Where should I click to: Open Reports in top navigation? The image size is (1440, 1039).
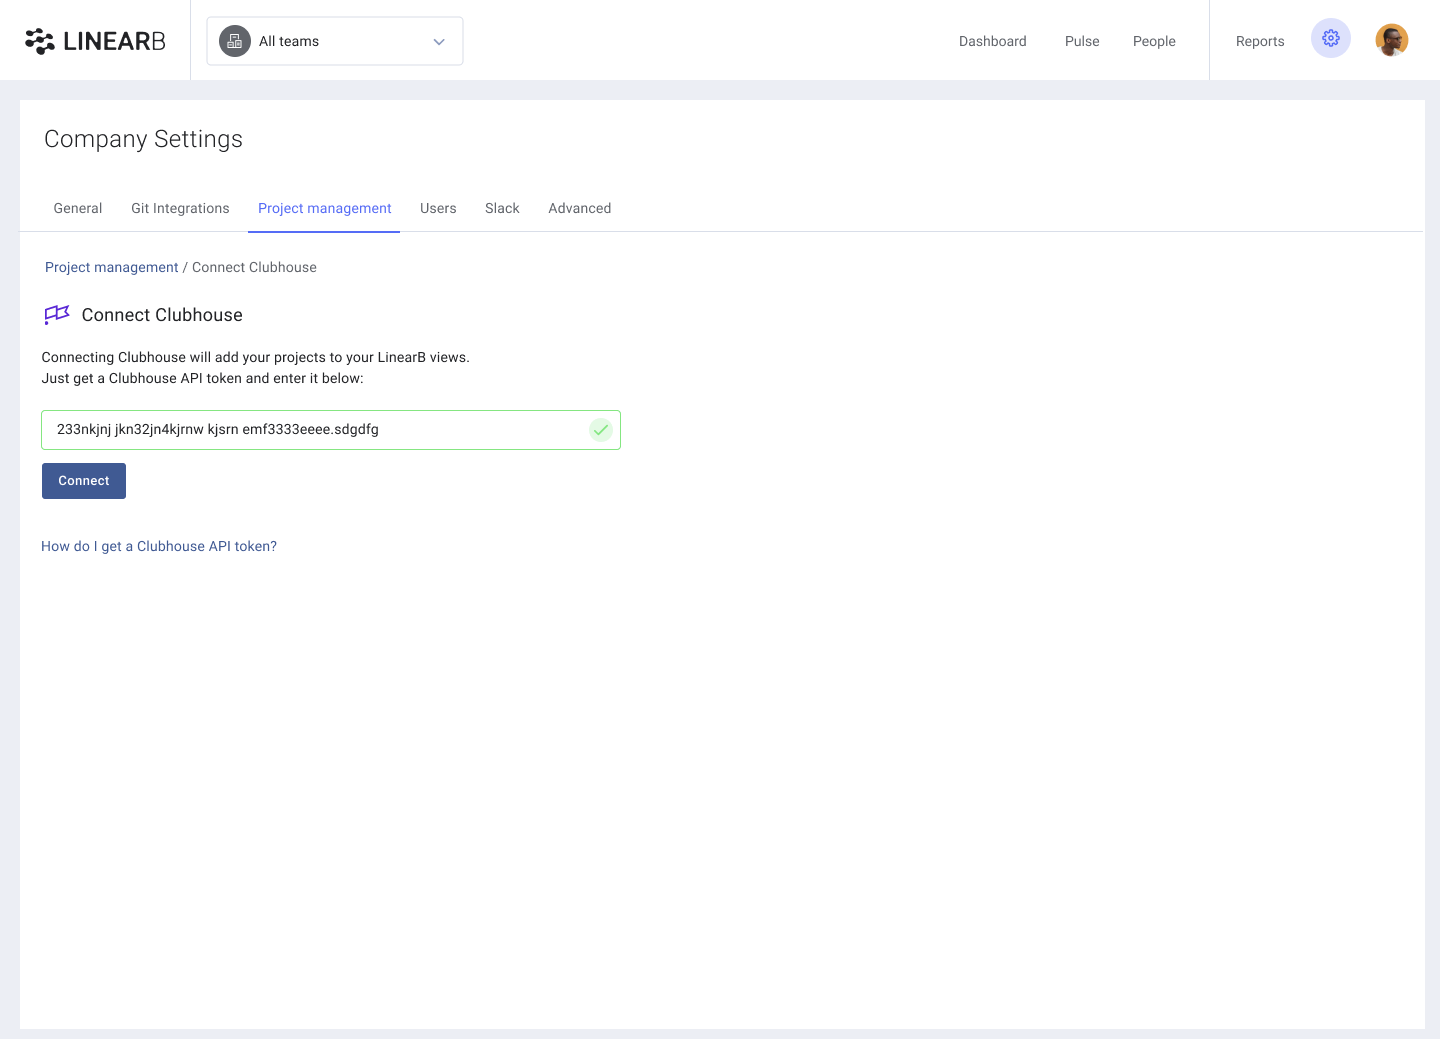click(x=1260, y=41)
